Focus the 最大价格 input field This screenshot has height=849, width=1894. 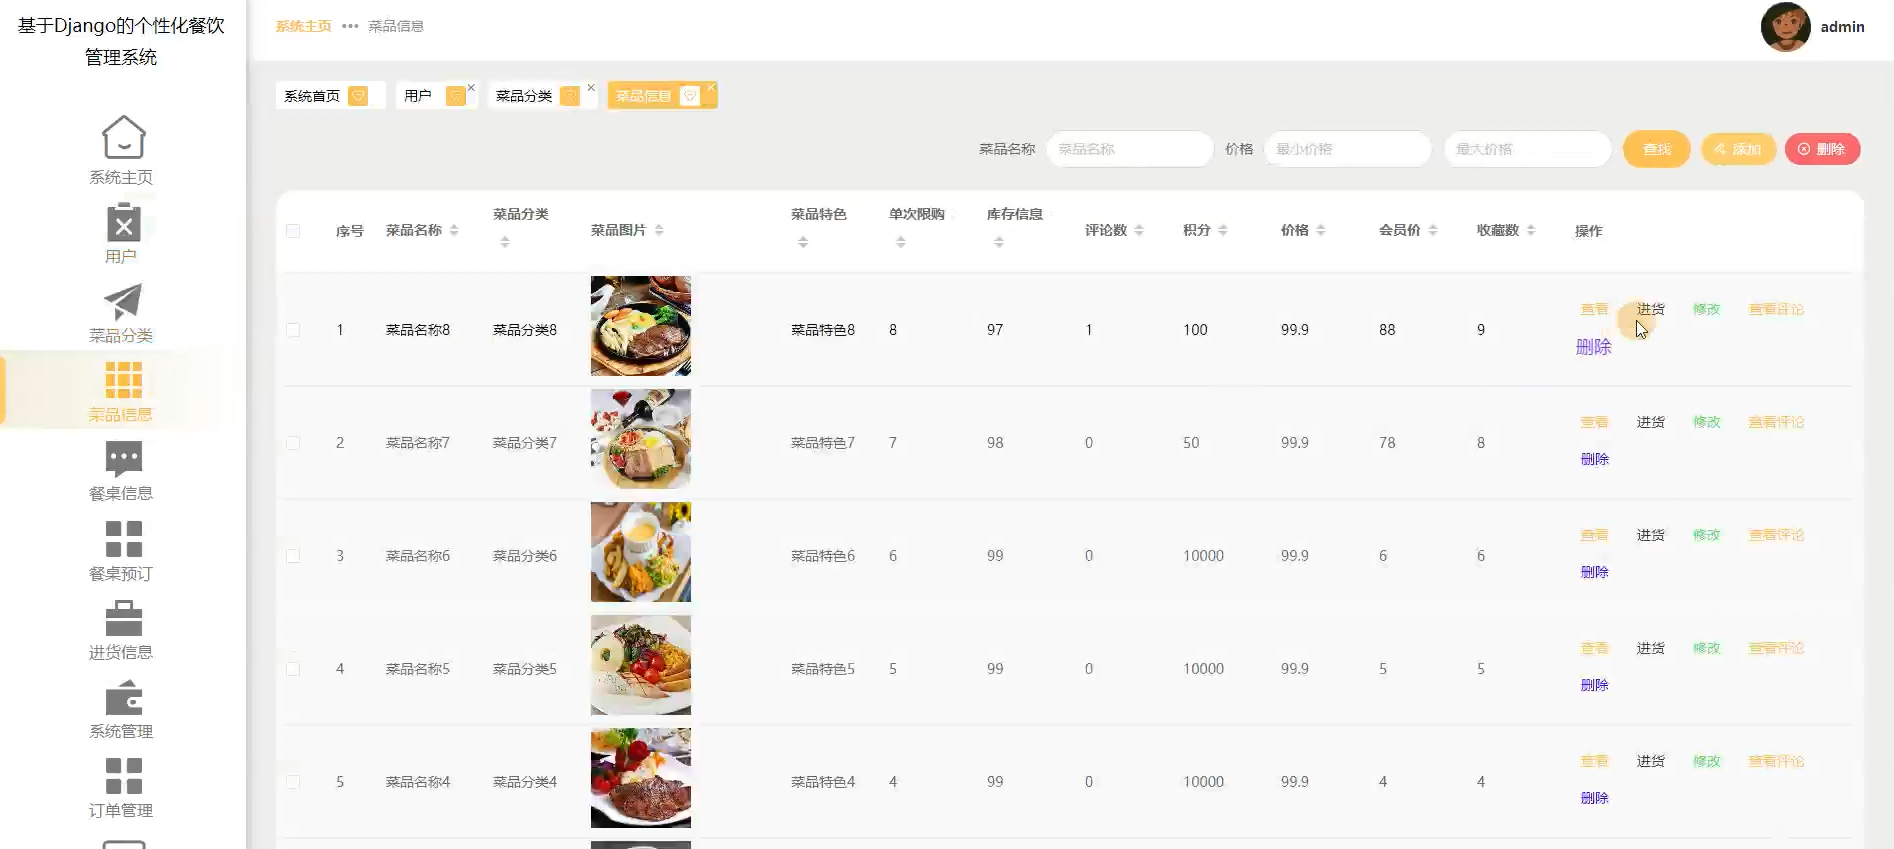(x=1527, y=149)
